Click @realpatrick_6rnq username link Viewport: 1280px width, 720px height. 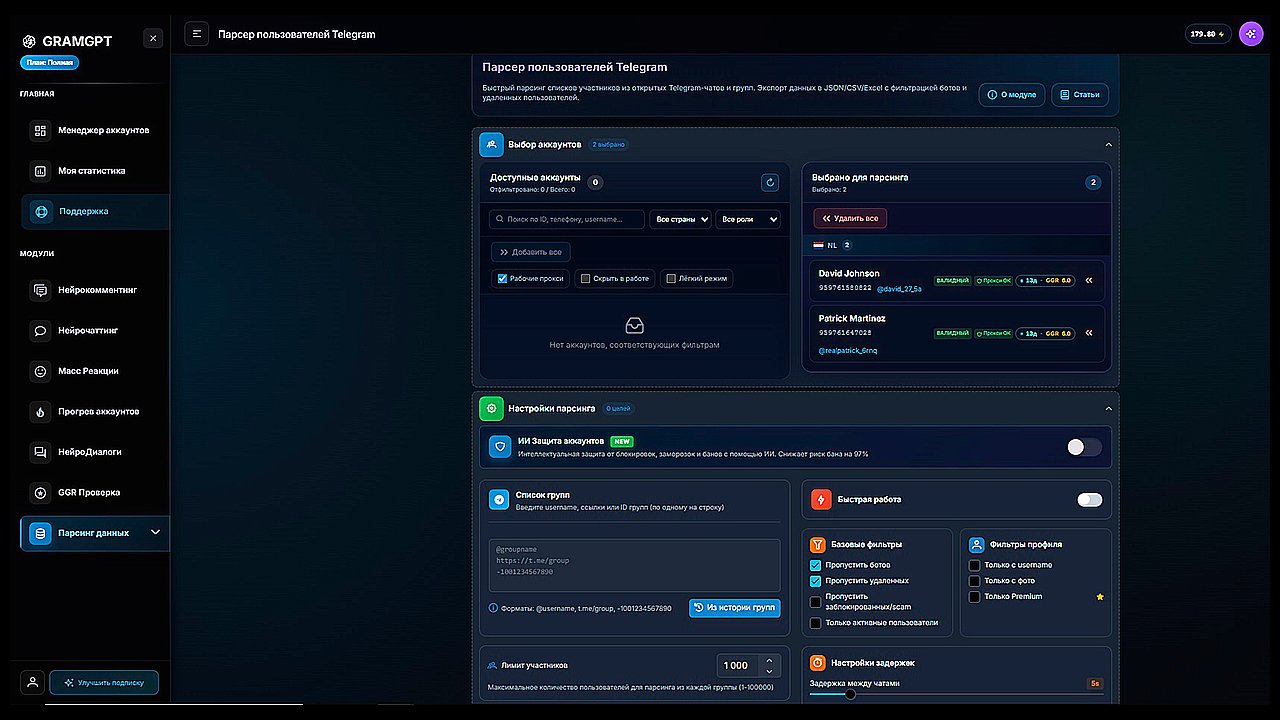[x=848, y=351]
